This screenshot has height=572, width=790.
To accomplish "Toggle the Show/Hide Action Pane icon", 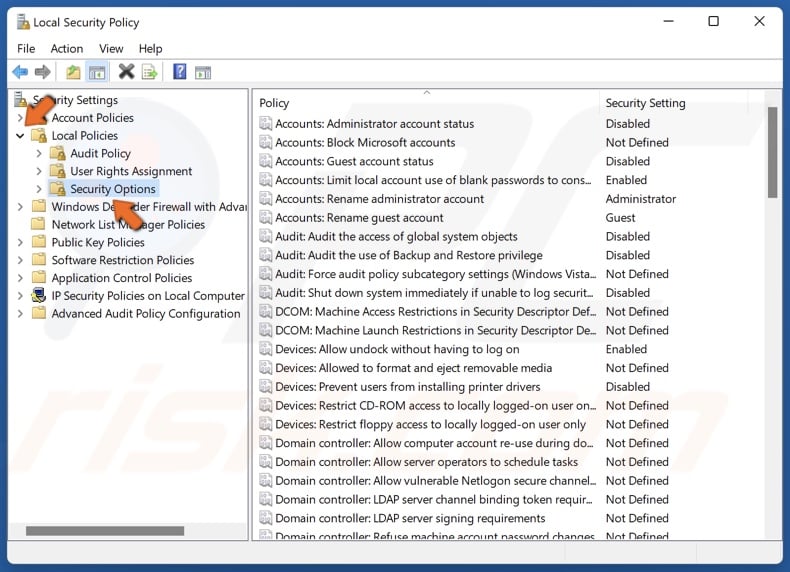I will pyautogui.click(x=203, y=73).
